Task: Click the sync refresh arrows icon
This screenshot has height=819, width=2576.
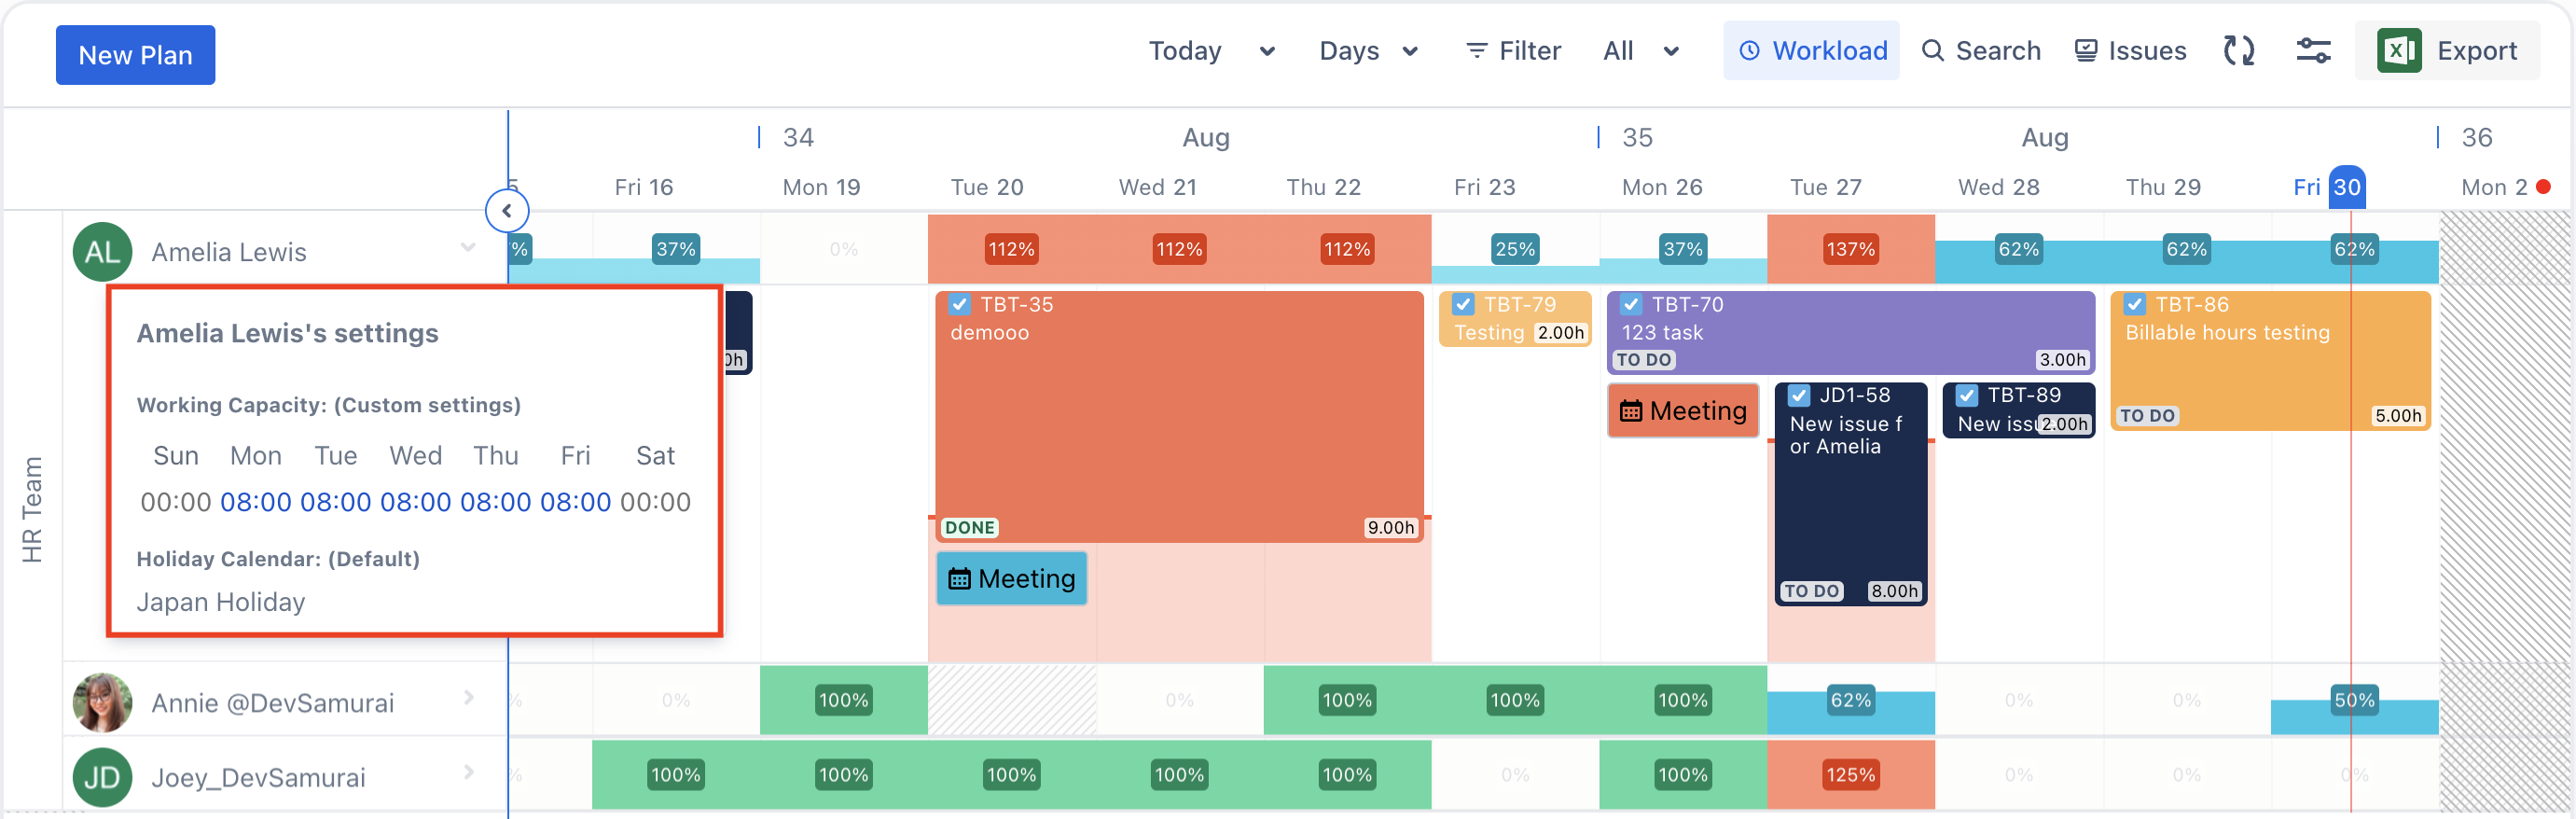Action: point(2238,50)
